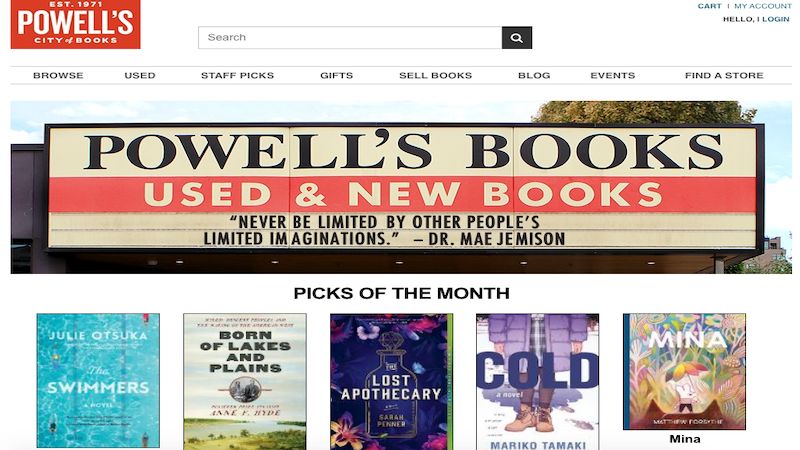The image size is (800, 450).
Task: Open the Browse menu
Action: [x=58, y=76]
